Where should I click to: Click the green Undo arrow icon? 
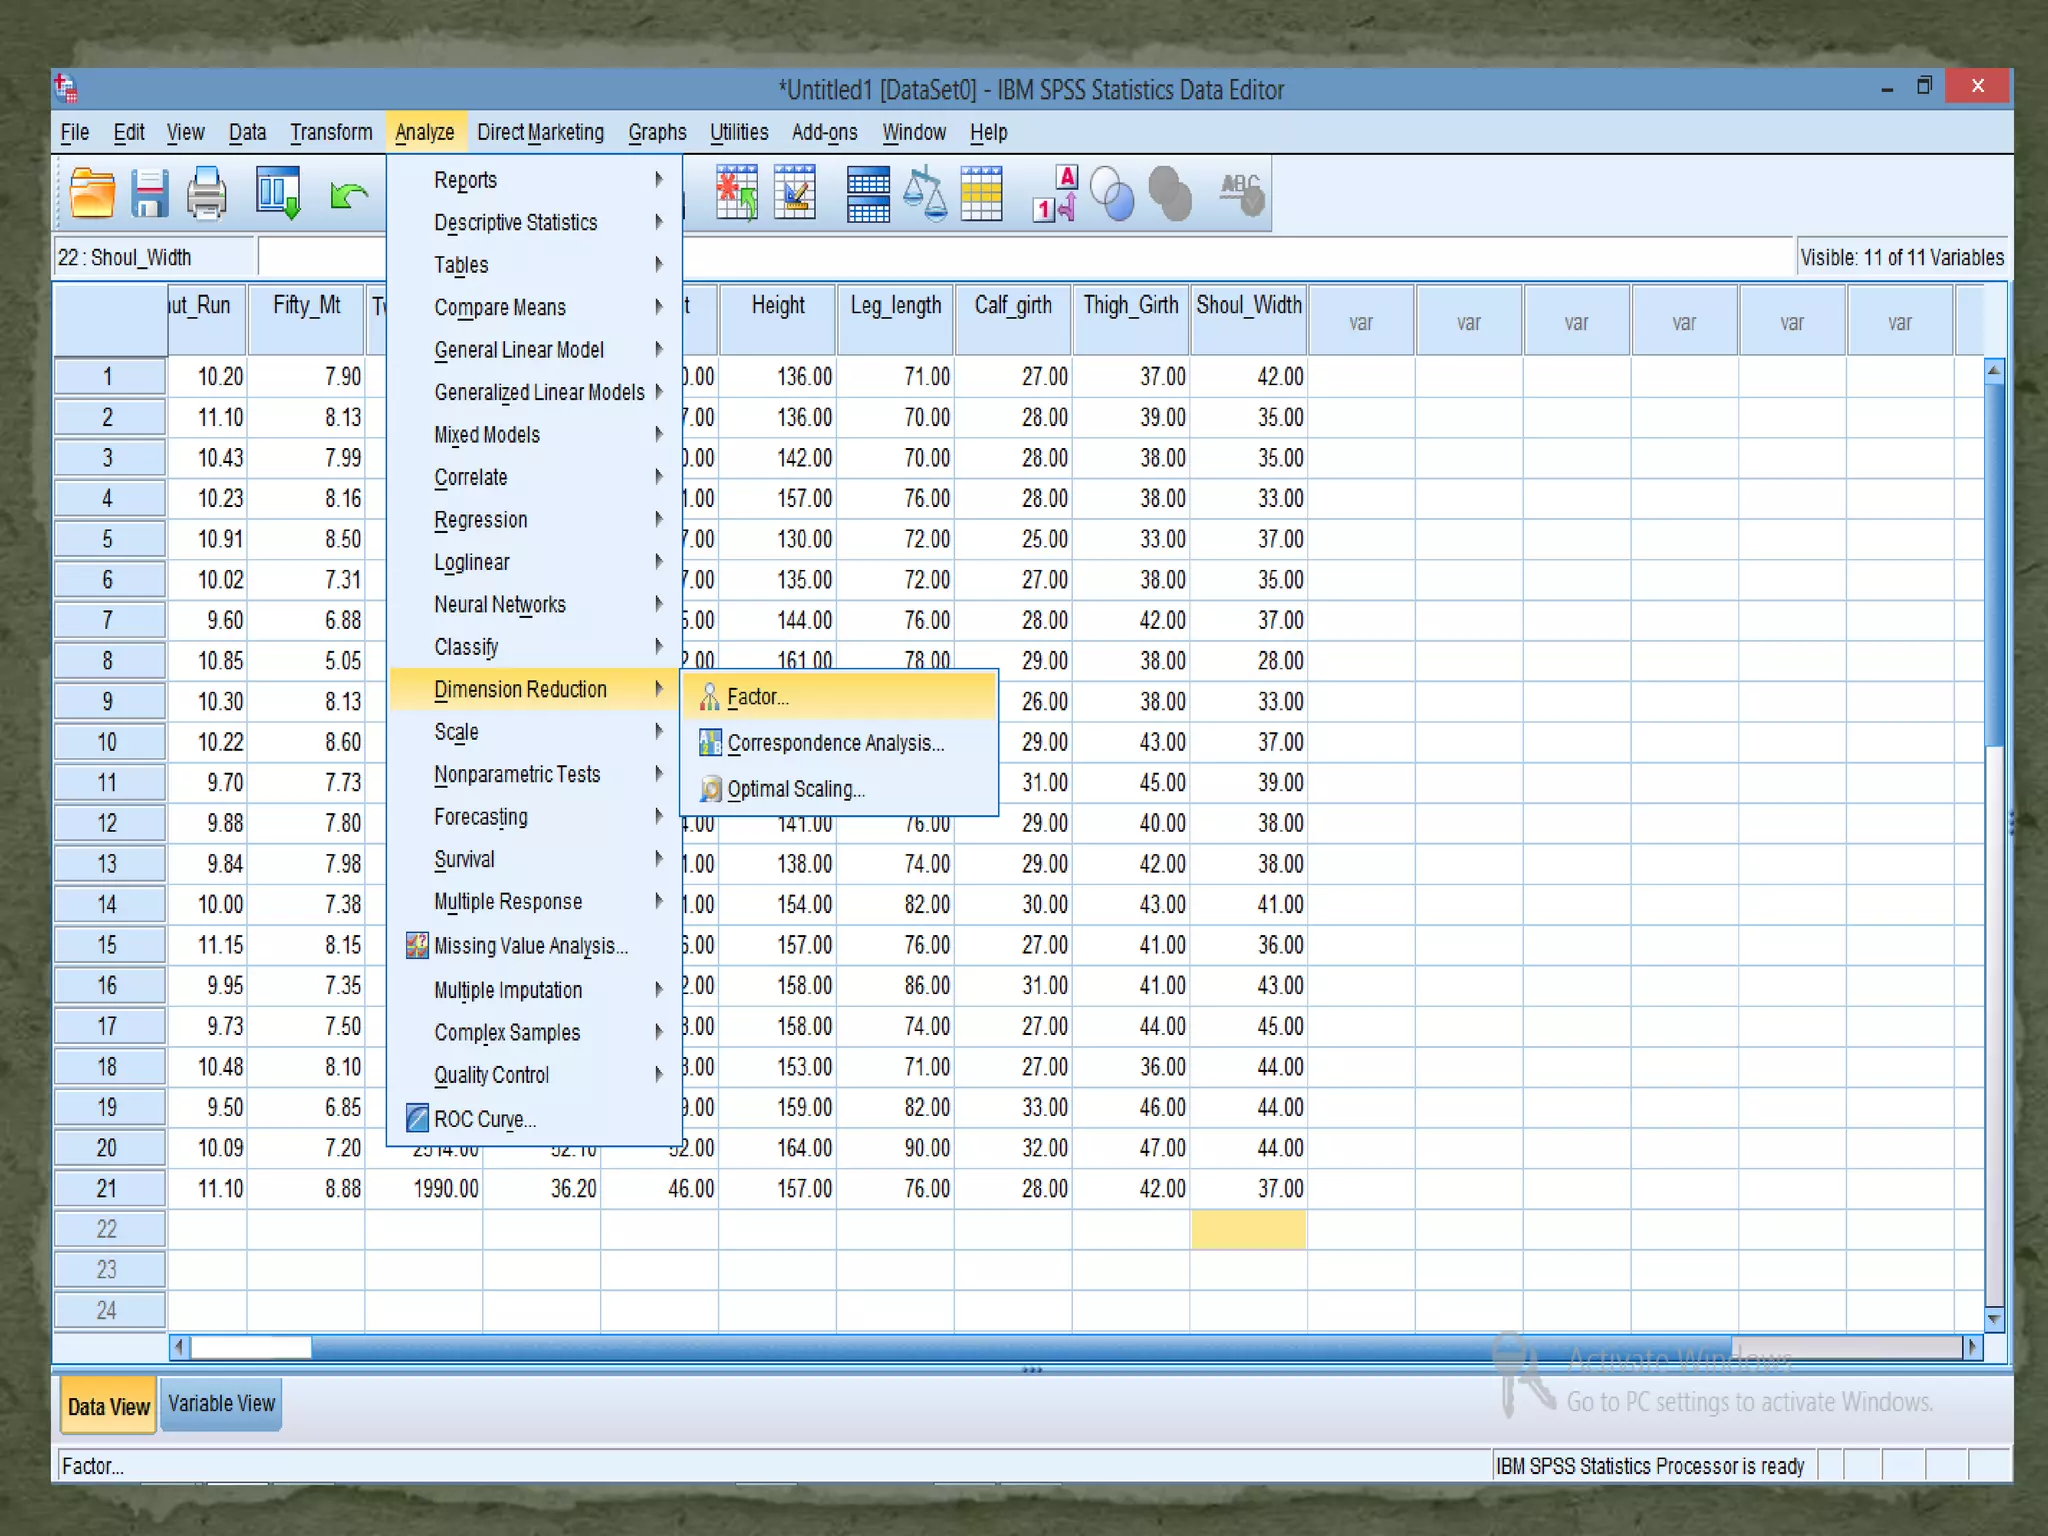pos(347,195)
